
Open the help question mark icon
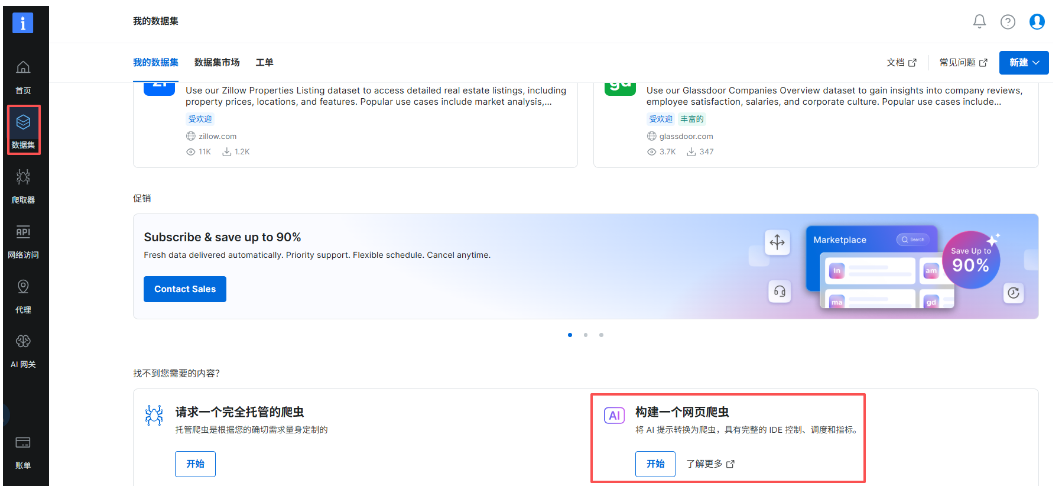point(1007,22)
